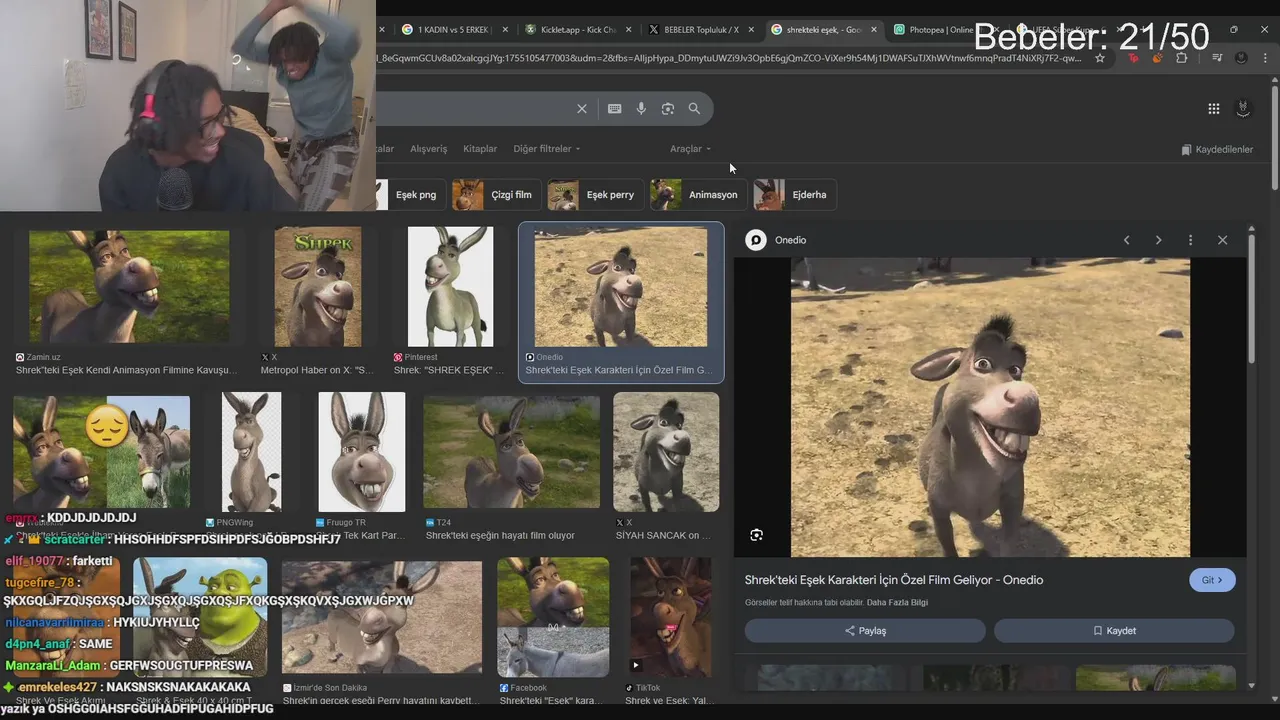Click the Eşek perry suggestion chip

point(595,195)
